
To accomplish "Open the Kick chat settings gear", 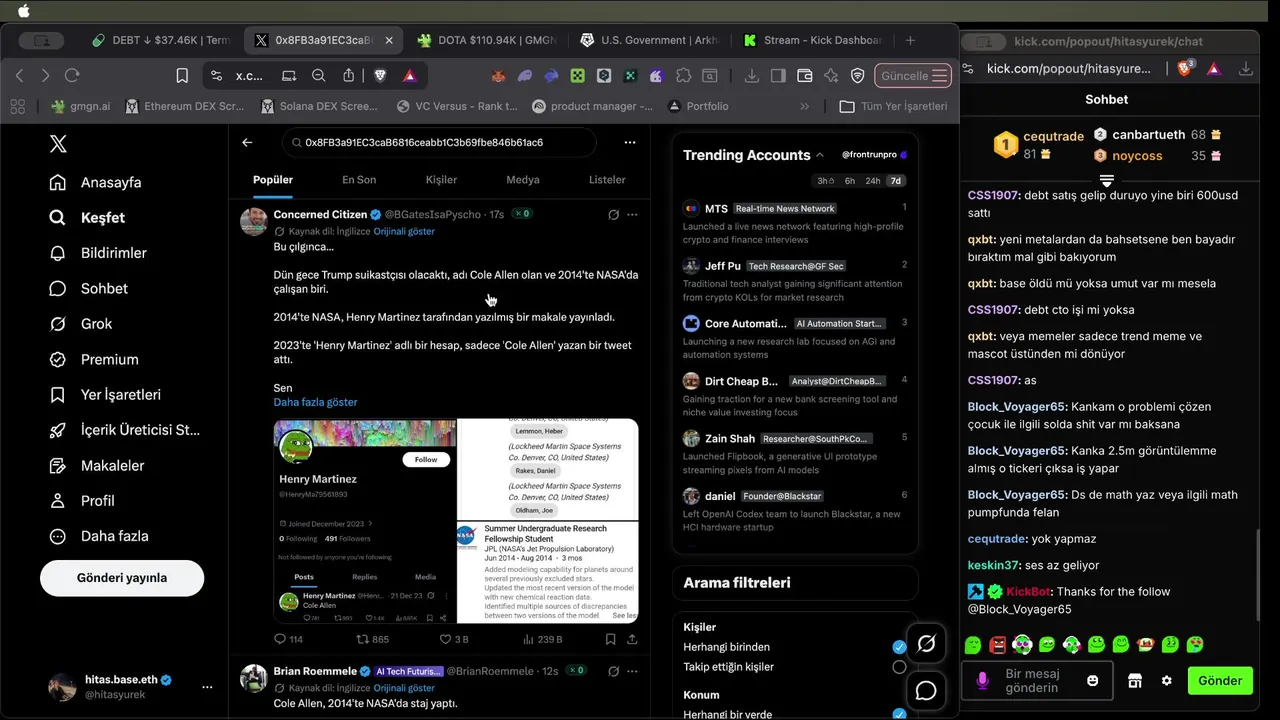I will (x=1166, y=681).
